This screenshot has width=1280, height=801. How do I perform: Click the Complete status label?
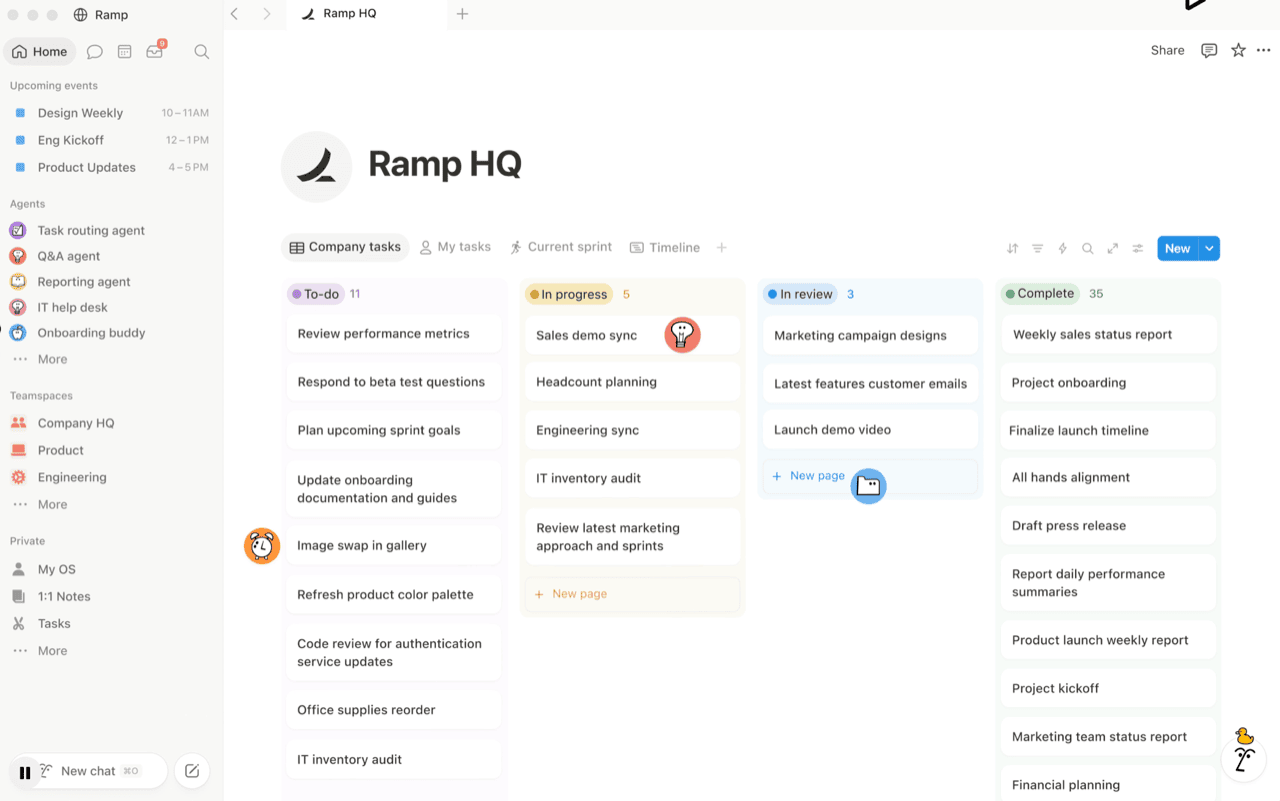[x=1040, y=293]
